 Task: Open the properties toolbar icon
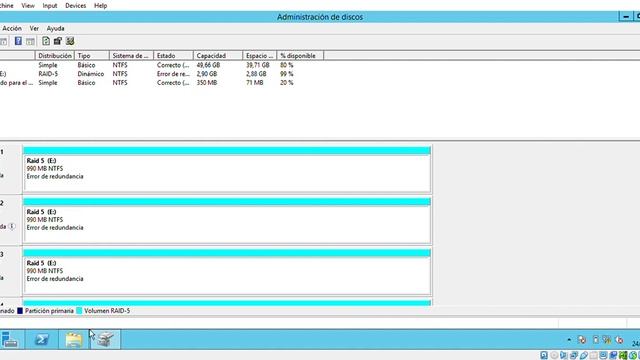pyautogui.click(x=58, y=41)
